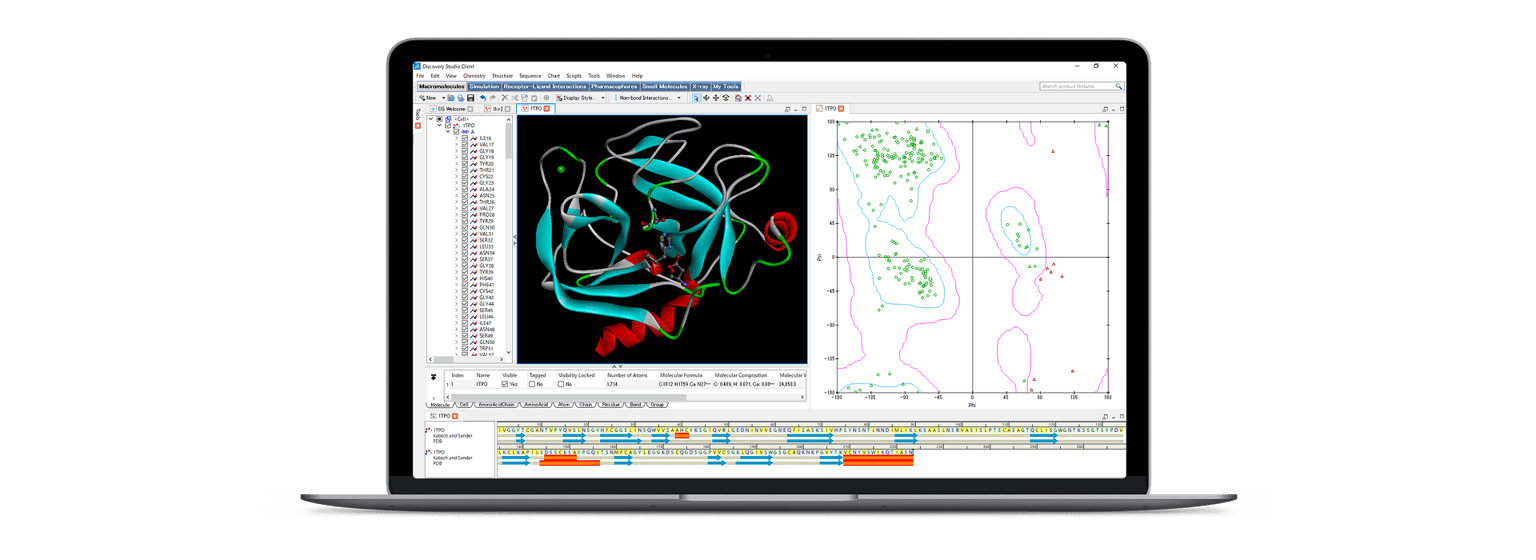Undo the last action

482,98
